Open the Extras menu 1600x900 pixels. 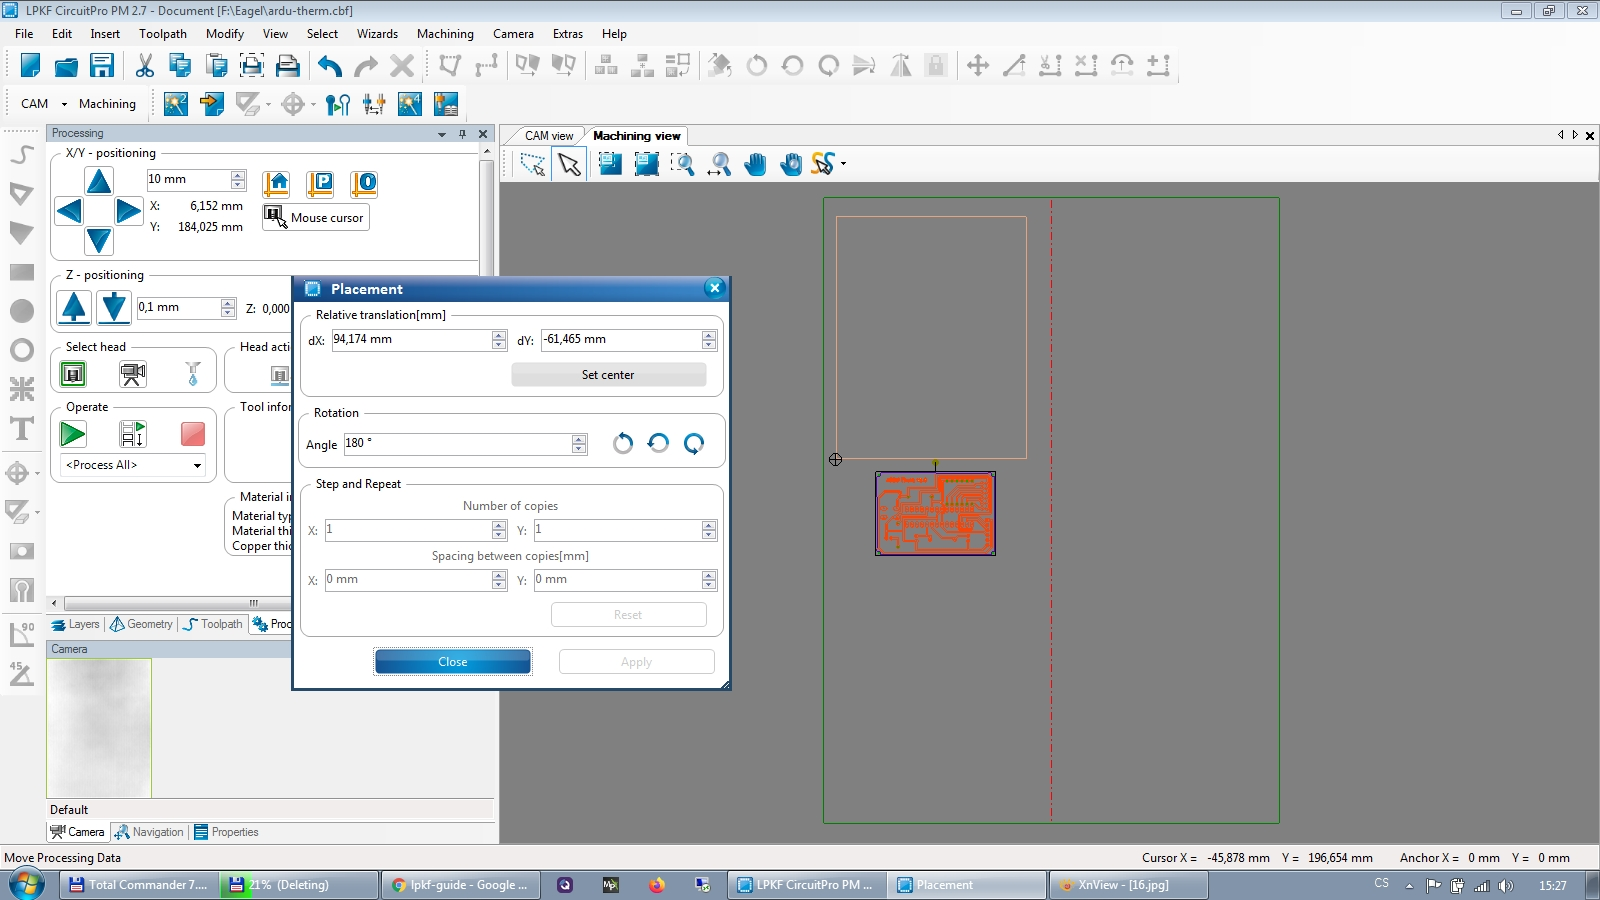tap(567, 34)
